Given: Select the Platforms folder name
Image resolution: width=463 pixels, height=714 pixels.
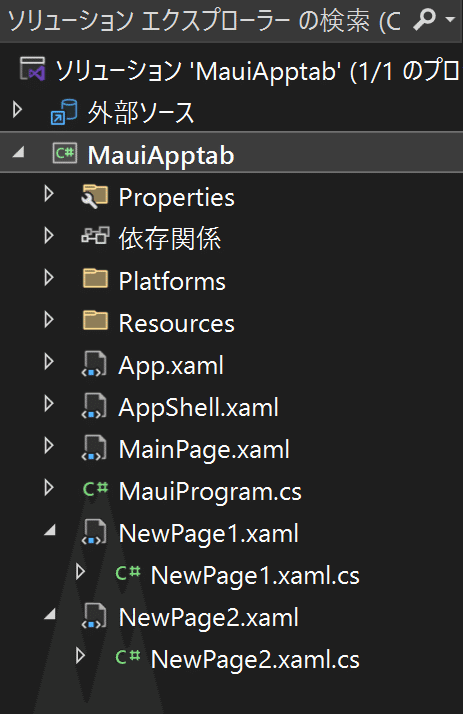Looking at the screenshot, I should [172, 281].
